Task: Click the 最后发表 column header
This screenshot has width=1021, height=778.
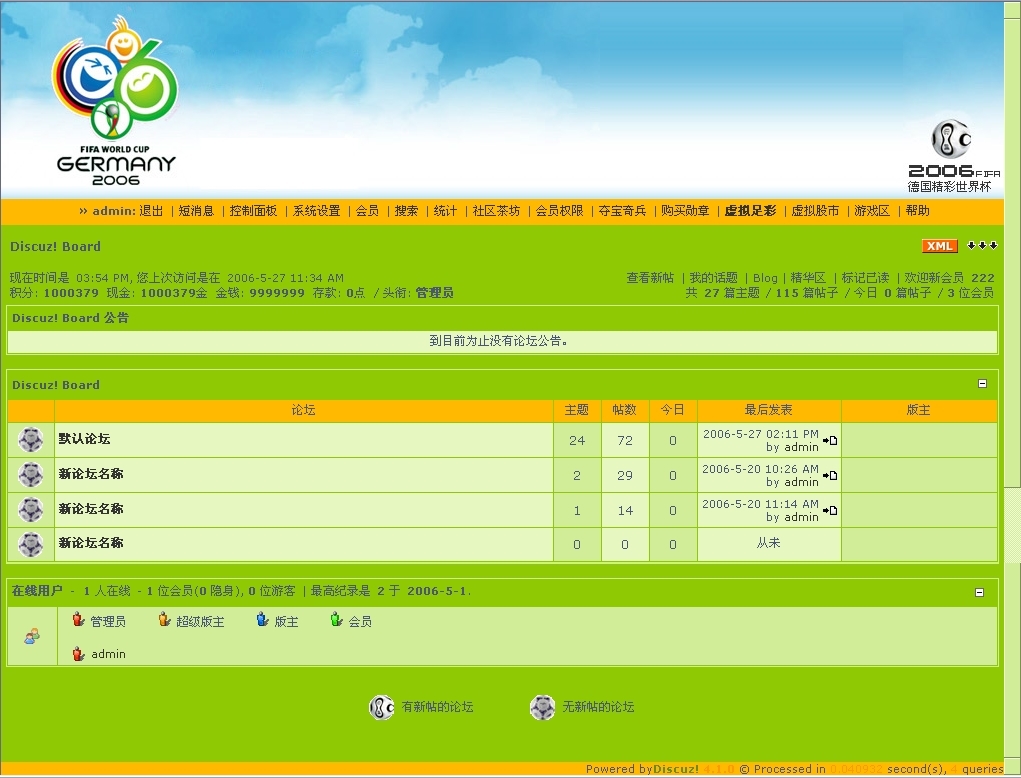Action: 768,410
